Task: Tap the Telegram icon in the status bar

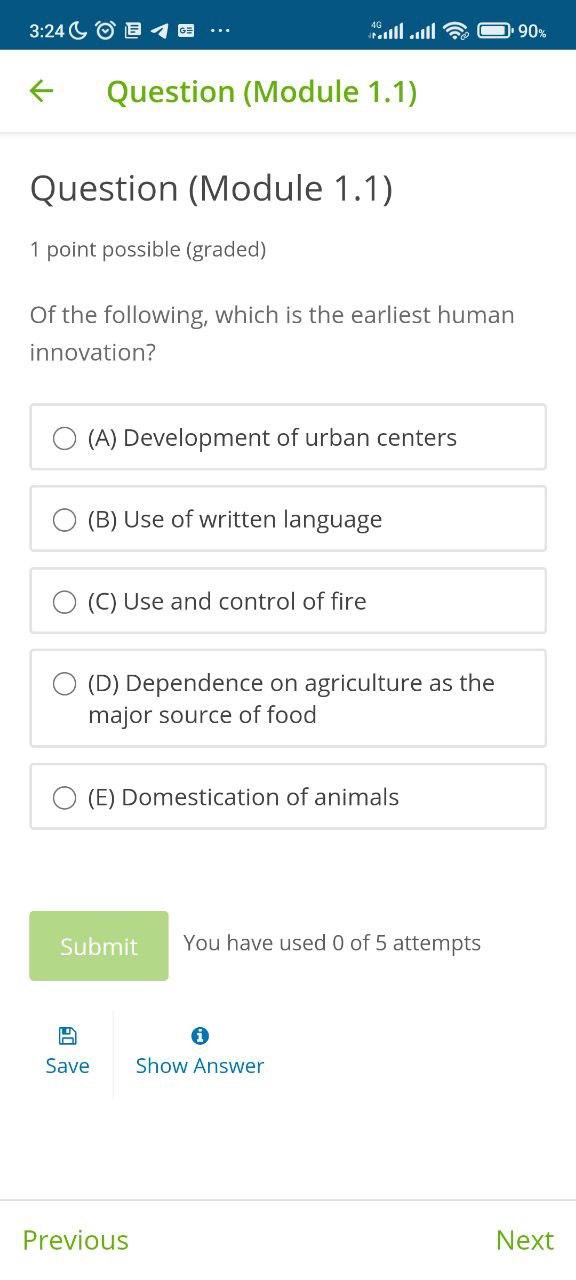Action: (159, 31)
